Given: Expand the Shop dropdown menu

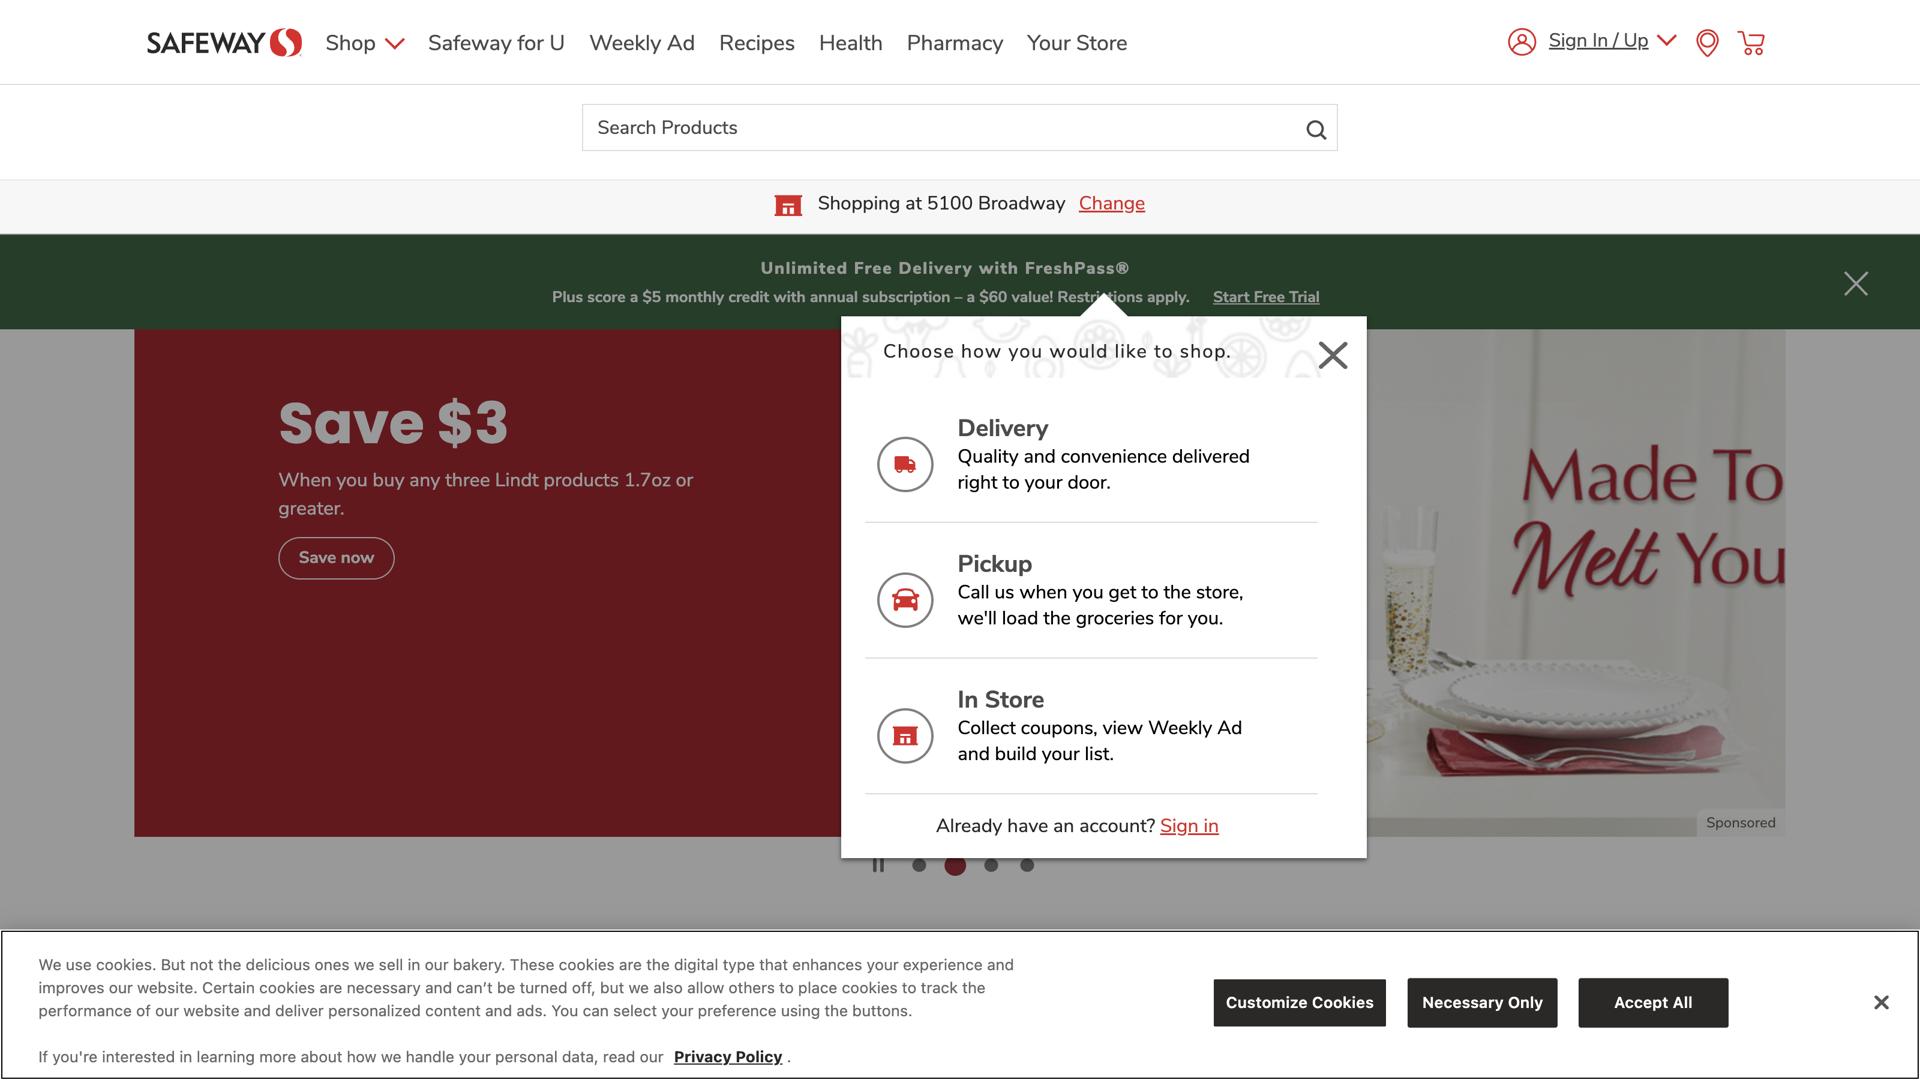Looking at the screenshot, I should click(364, 43).
